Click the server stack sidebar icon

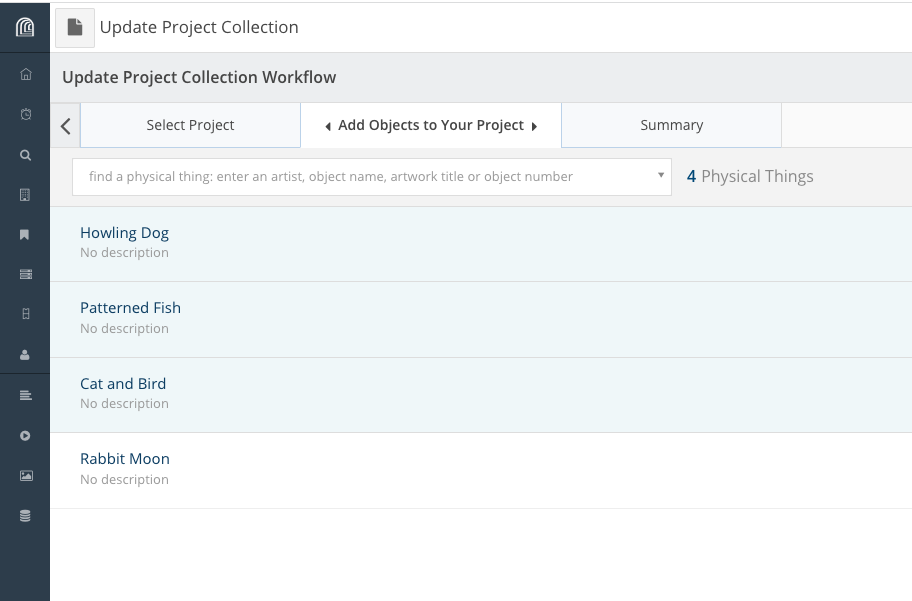coord(26,274)
